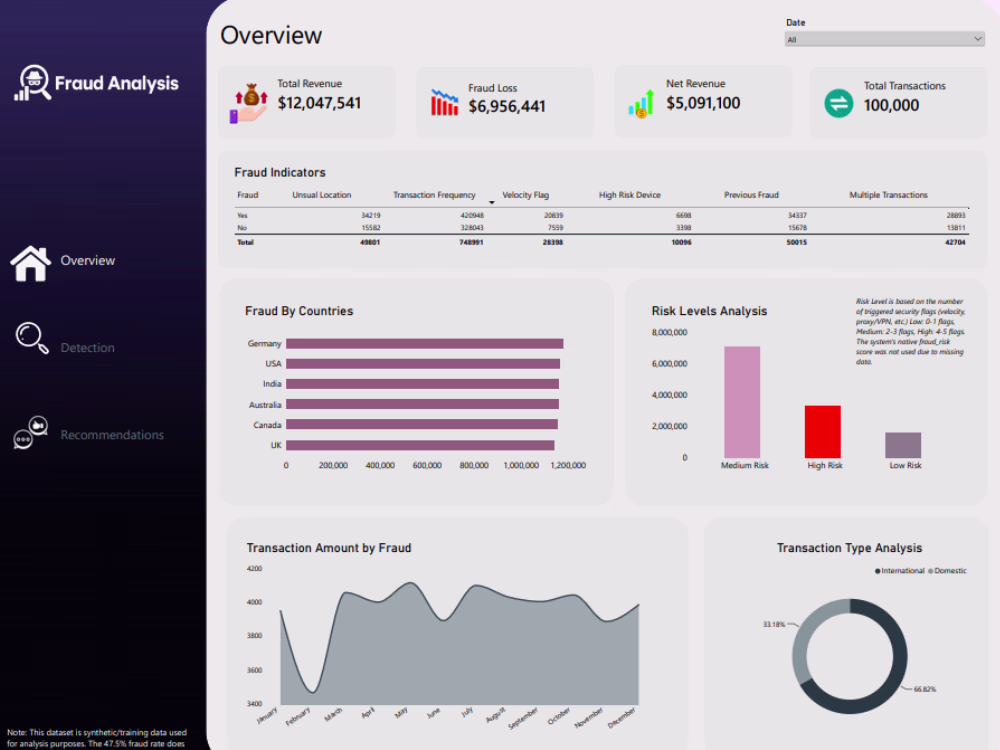Sort table by Multiple Transactions column
The height and width of the screenshot is (750, 1000).
pos(888,195)
